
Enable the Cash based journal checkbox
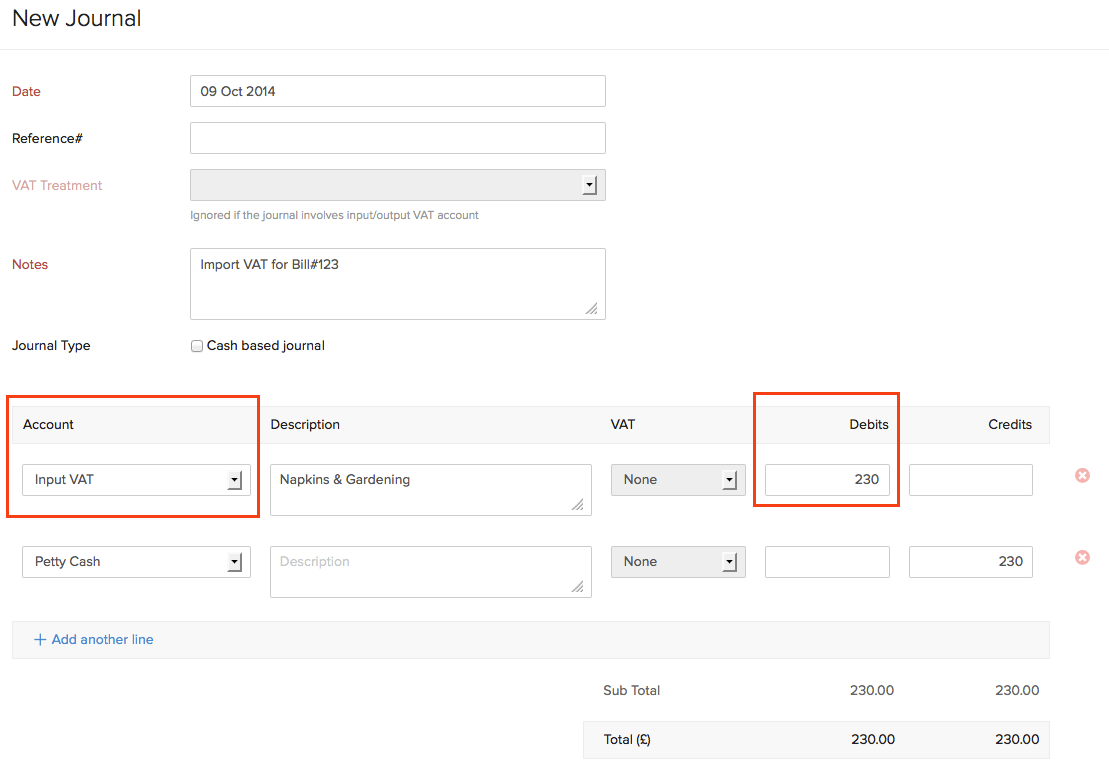(x=197, y=345)
